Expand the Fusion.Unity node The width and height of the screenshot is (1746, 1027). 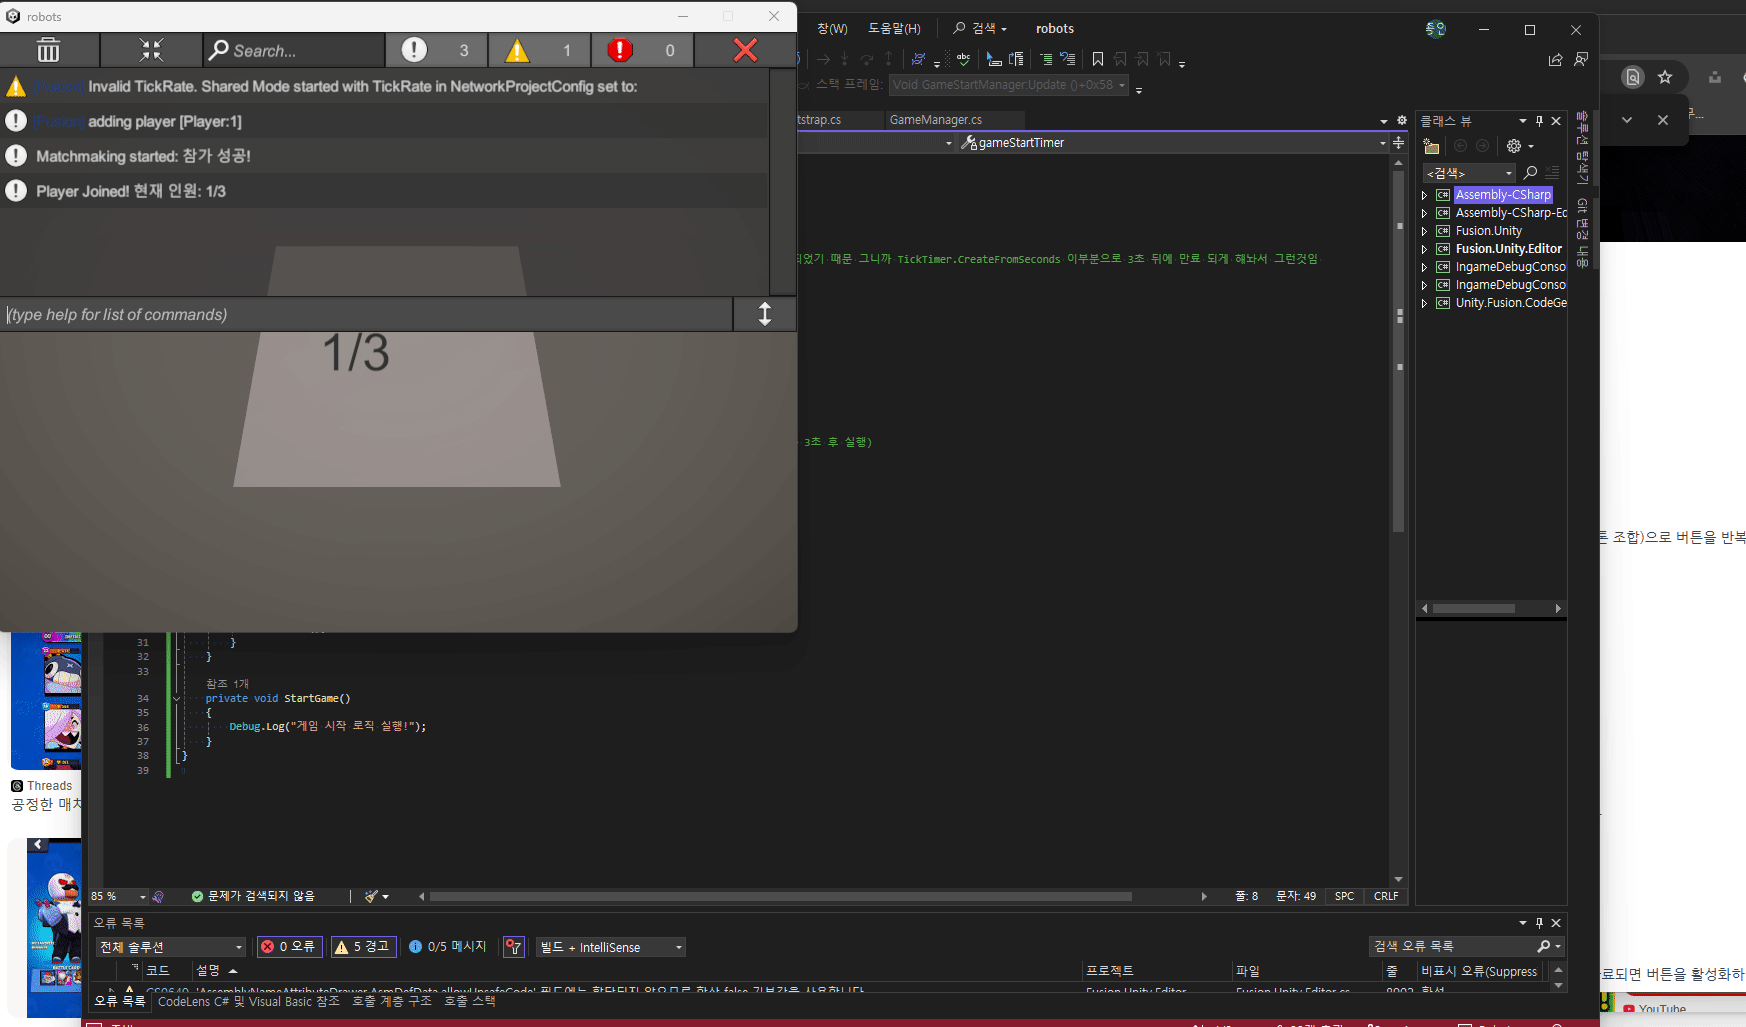click(1424, 231)
